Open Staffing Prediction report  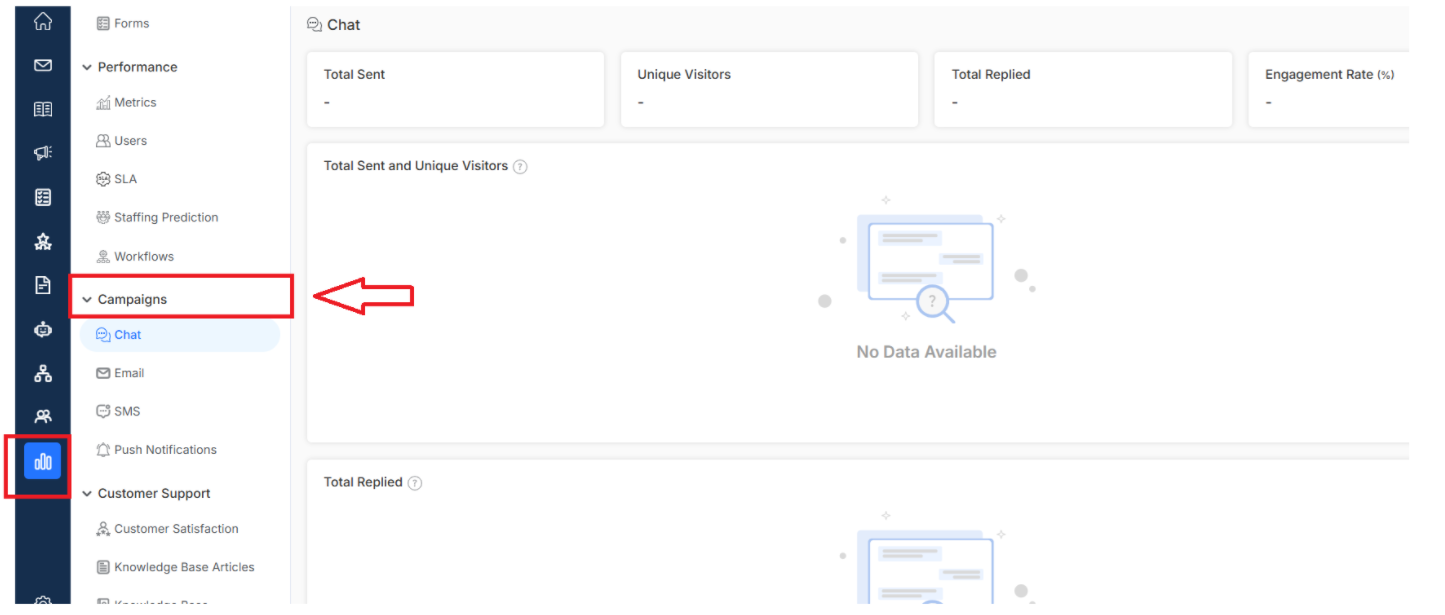(x=157, y=217)
